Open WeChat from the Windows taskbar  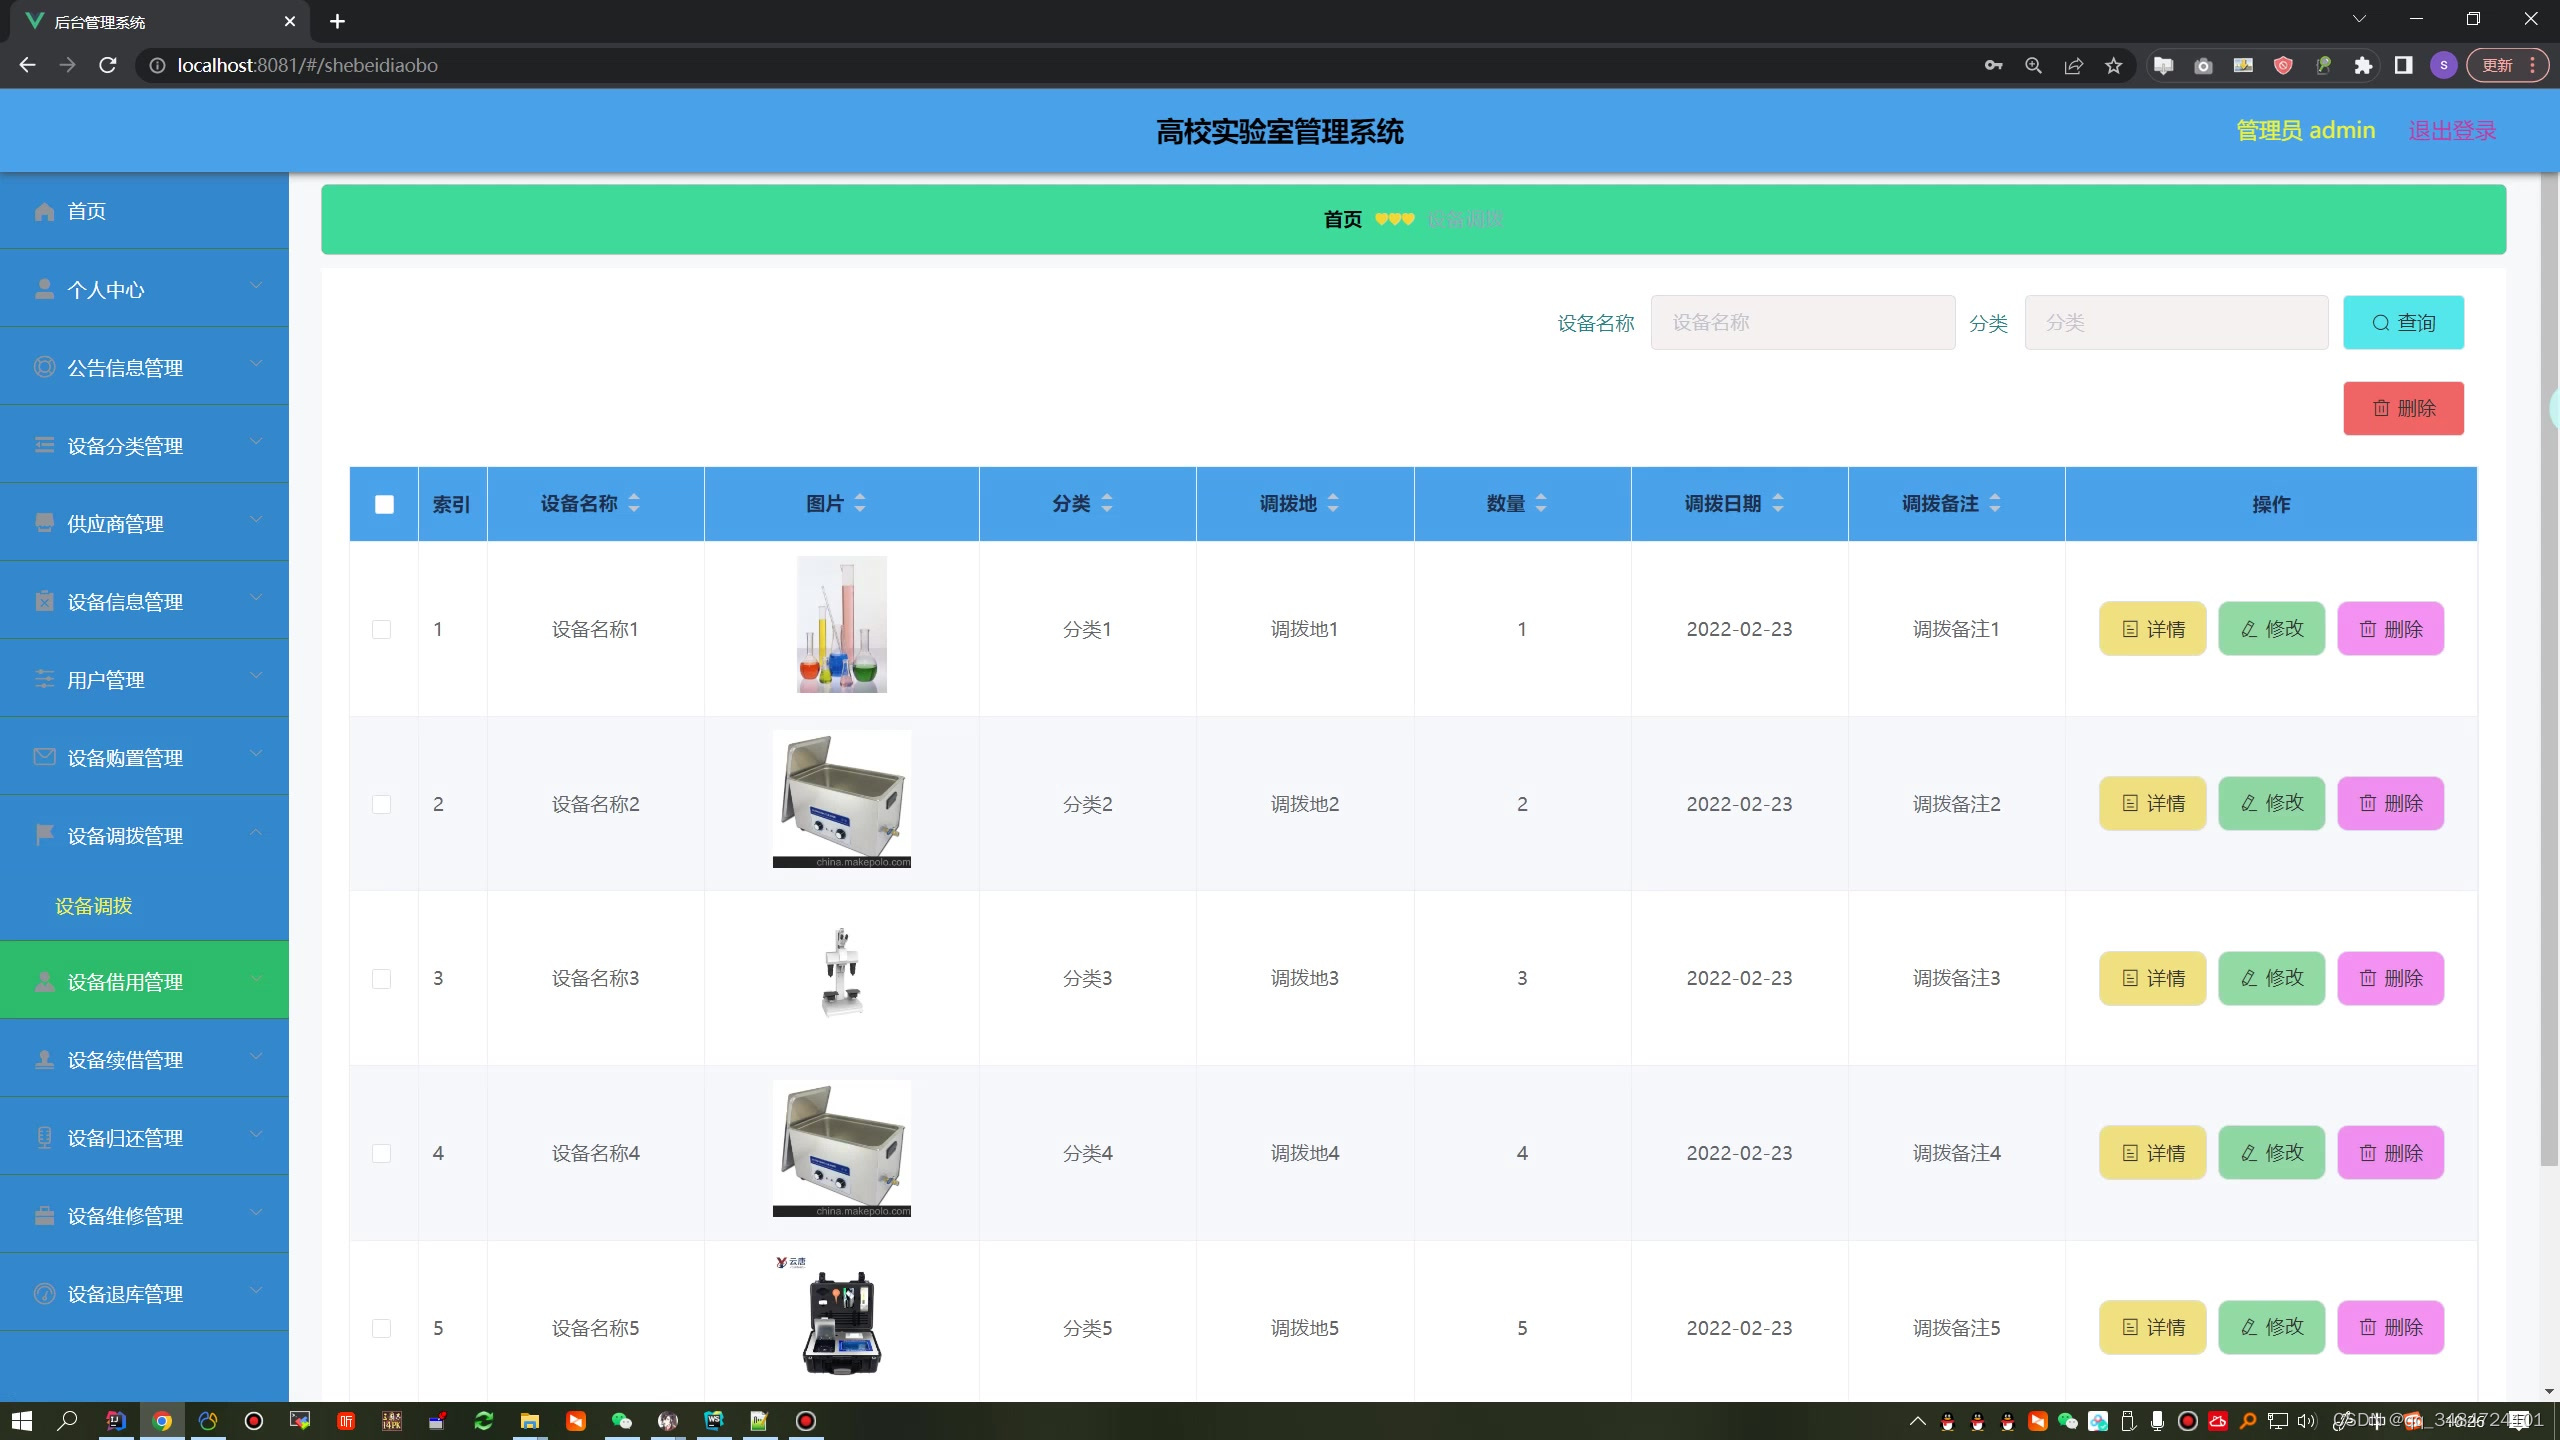click(621, 1421)
